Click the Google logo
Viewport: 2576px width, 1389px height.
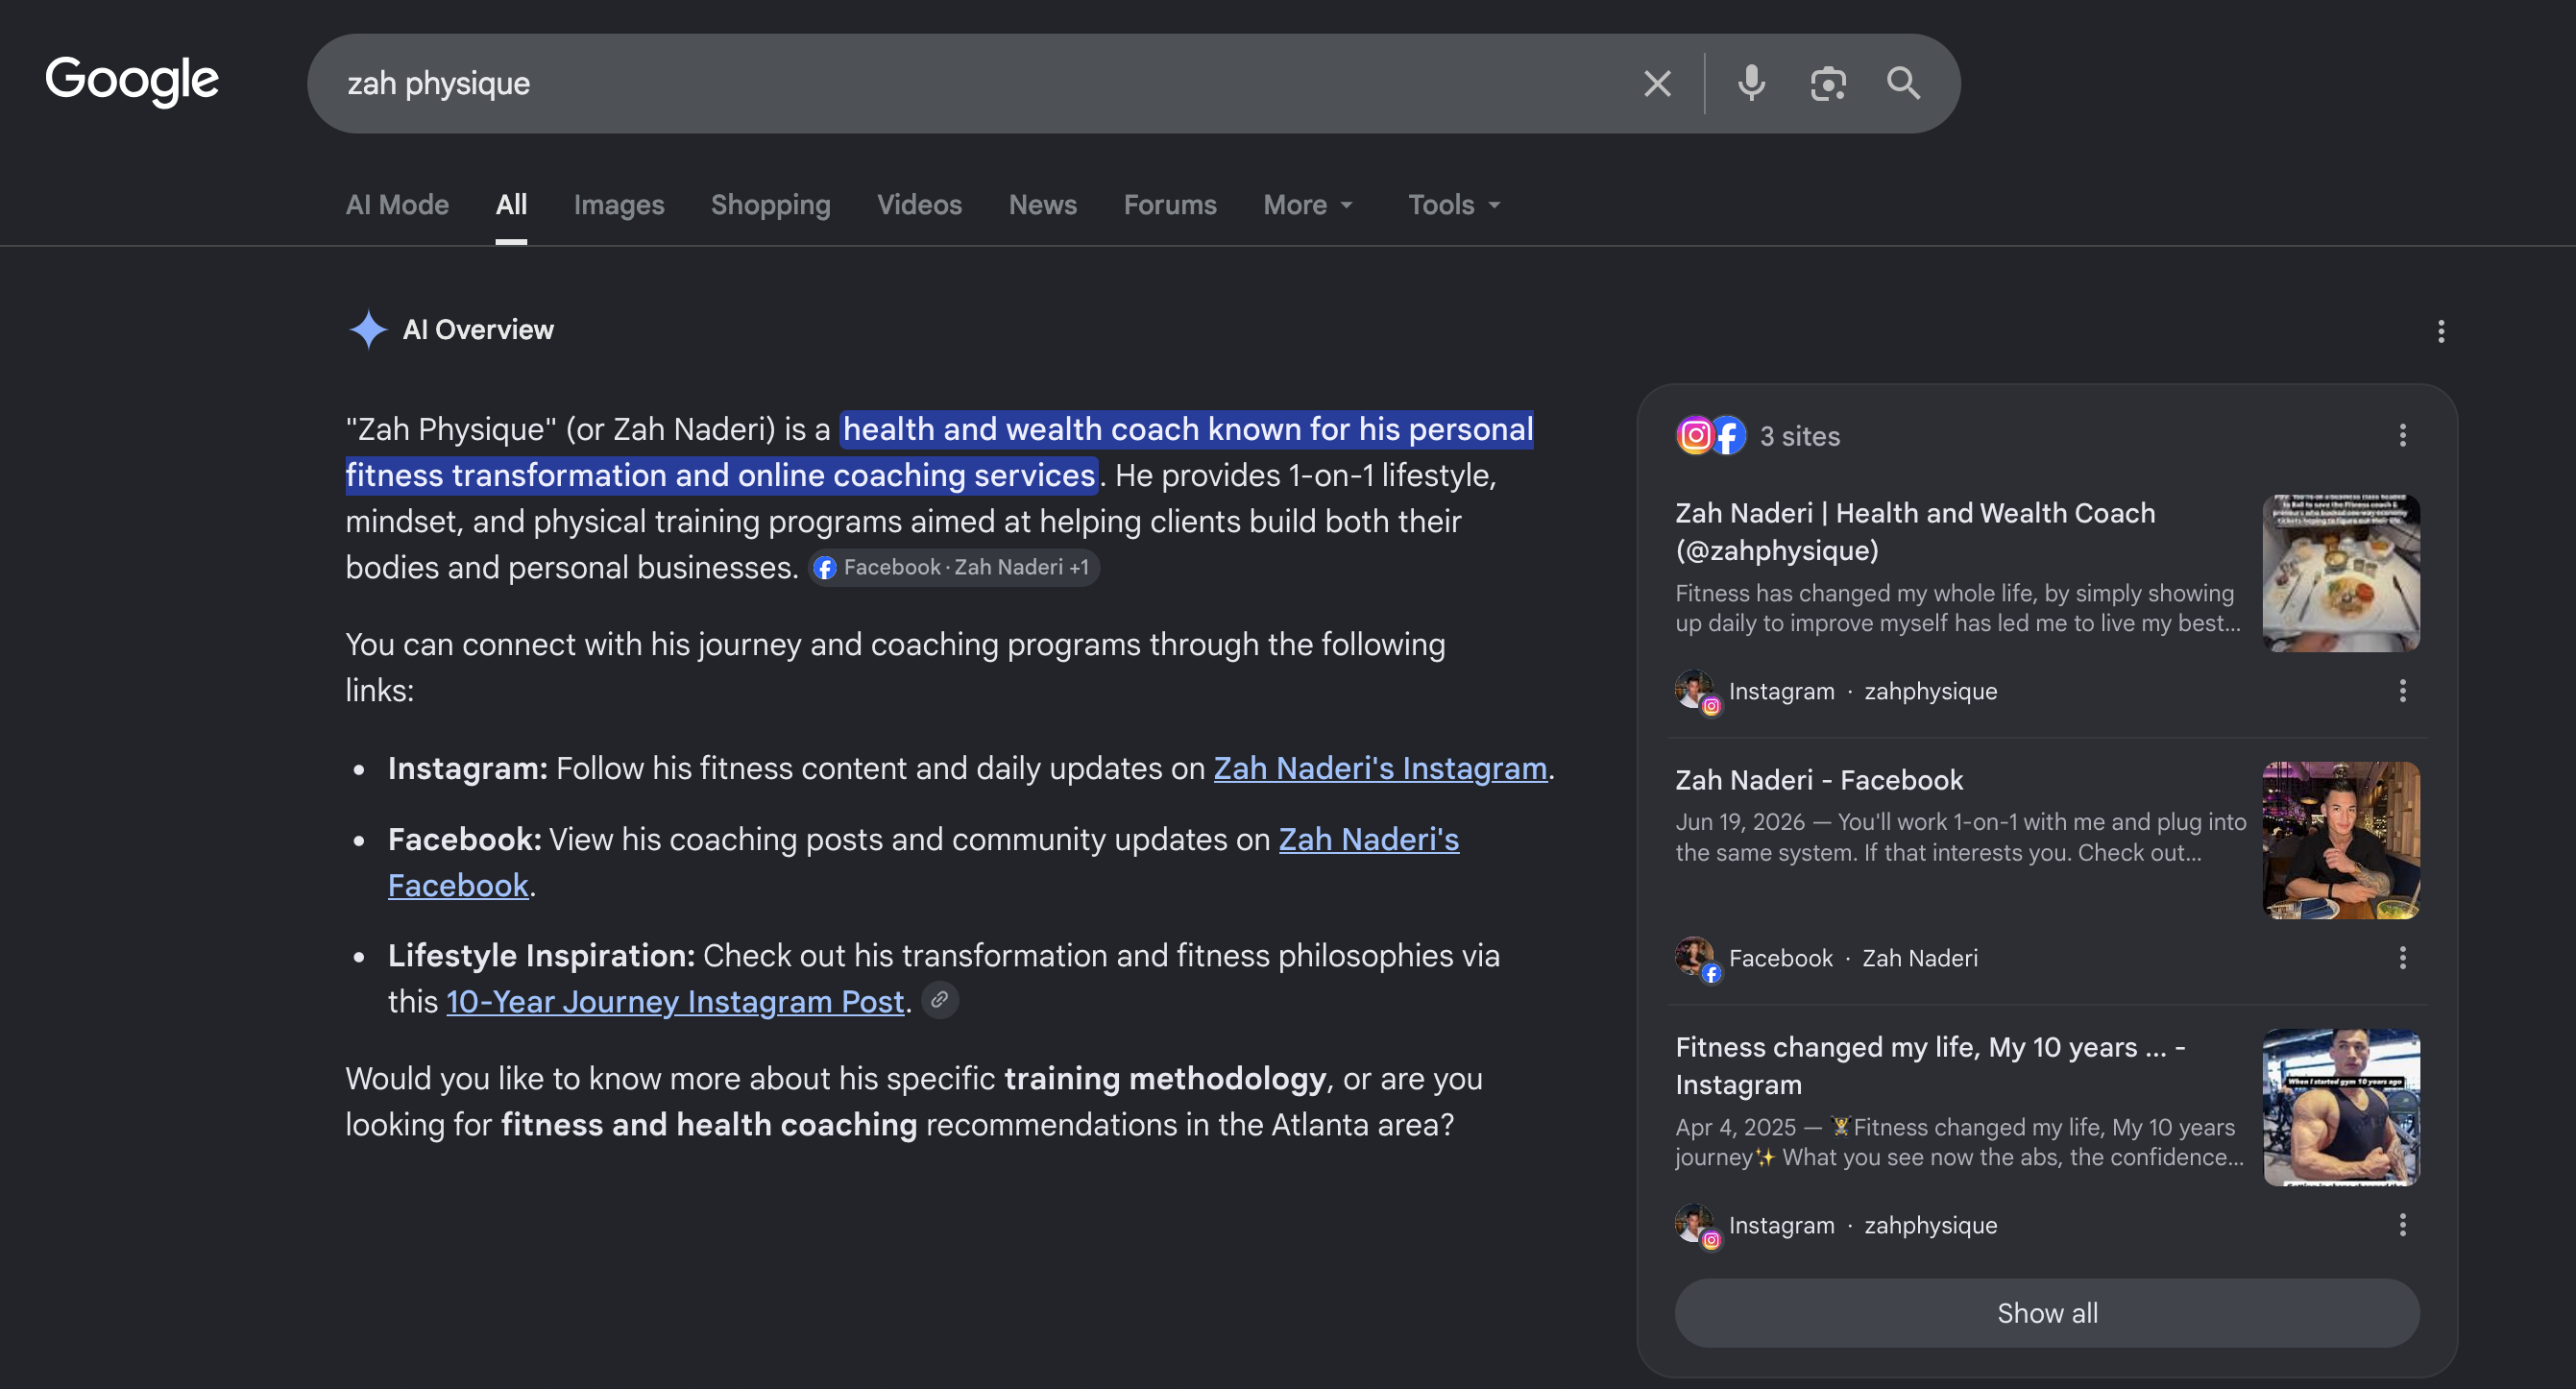[x=132, y=81]
